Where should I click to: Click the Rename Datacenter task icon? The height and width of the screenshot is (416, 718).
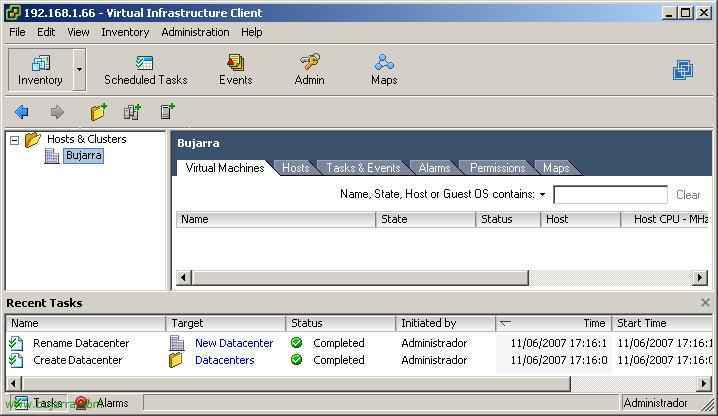(16, 343)
